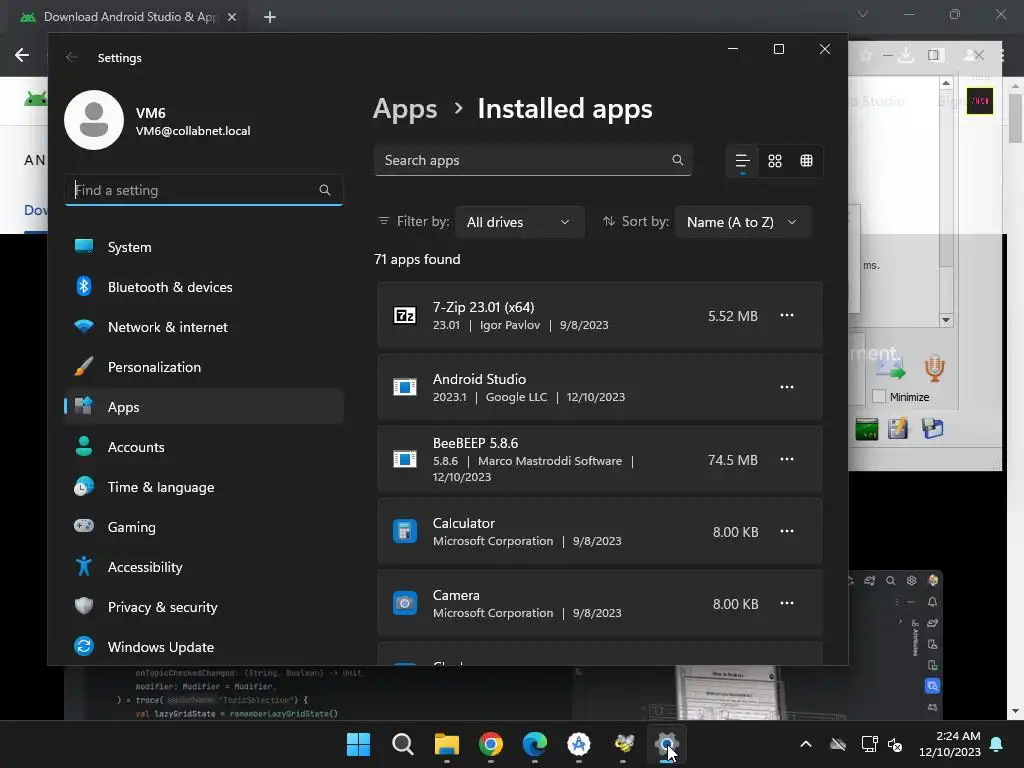Open the Windows Start menu
This screenshot has height=768, width=1024.
358,744
